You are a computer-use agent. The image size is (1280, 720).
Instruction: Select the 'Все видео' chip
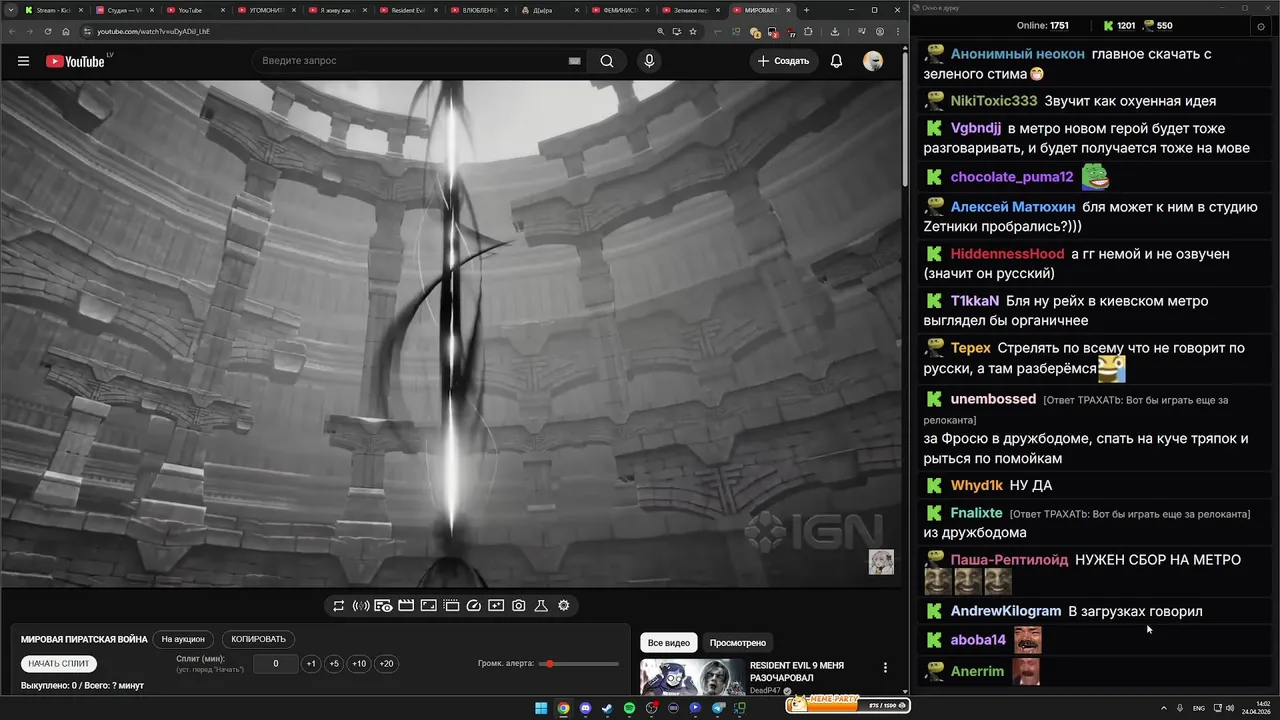669,643
